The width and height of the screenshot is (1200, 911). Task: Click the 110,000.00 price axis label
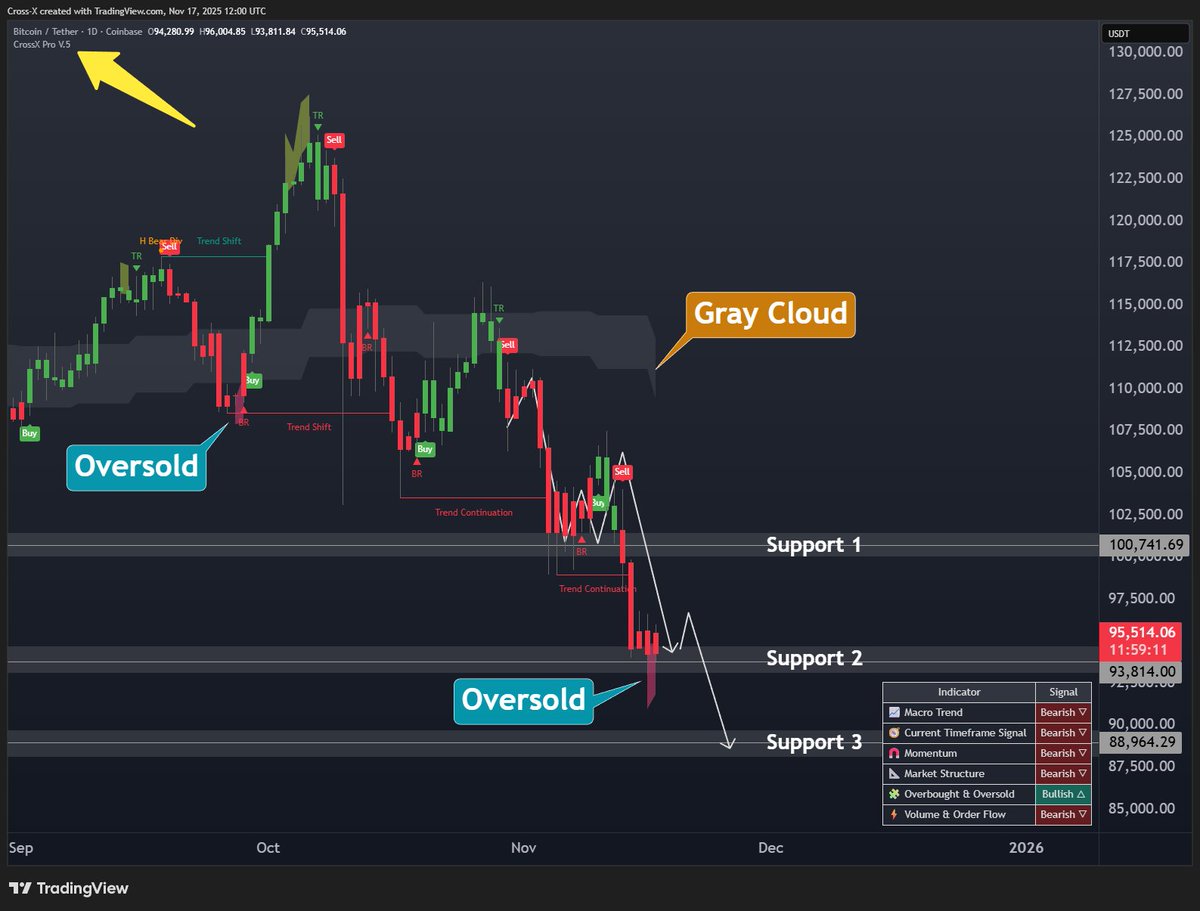pos(1145,388)
